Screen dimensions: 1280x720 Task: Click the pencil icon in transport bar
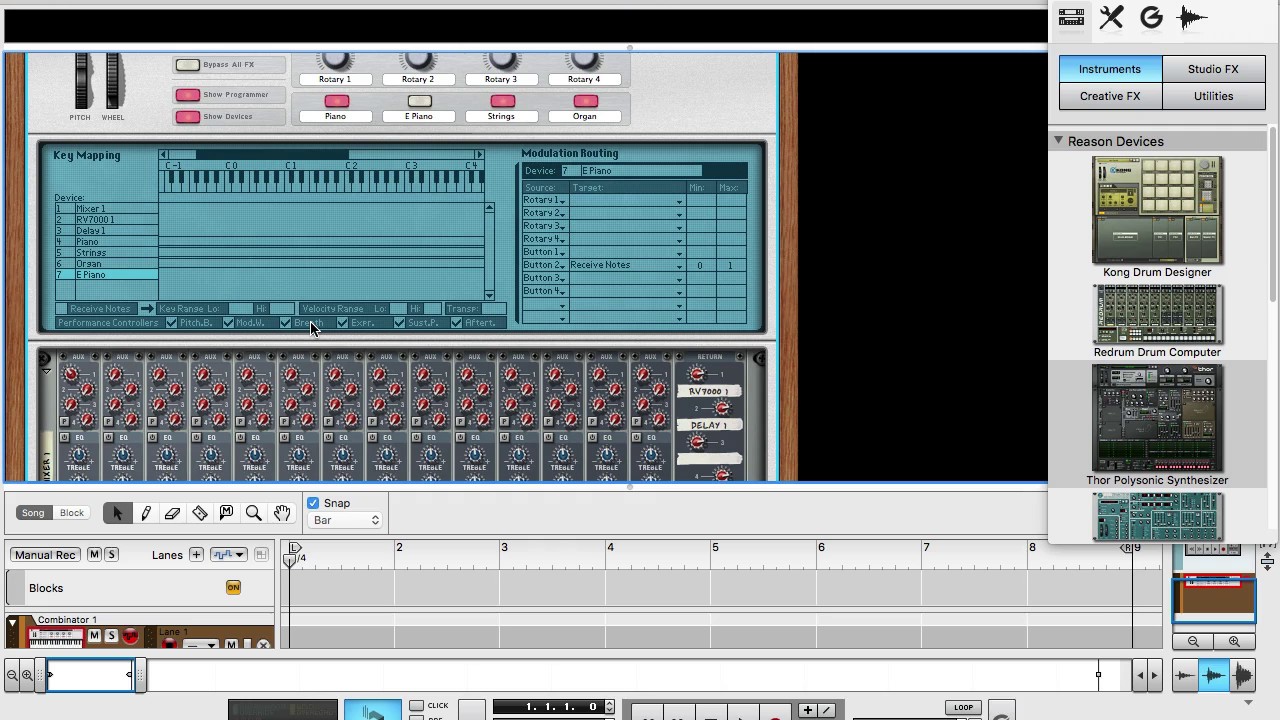click(x=827, y=710)
